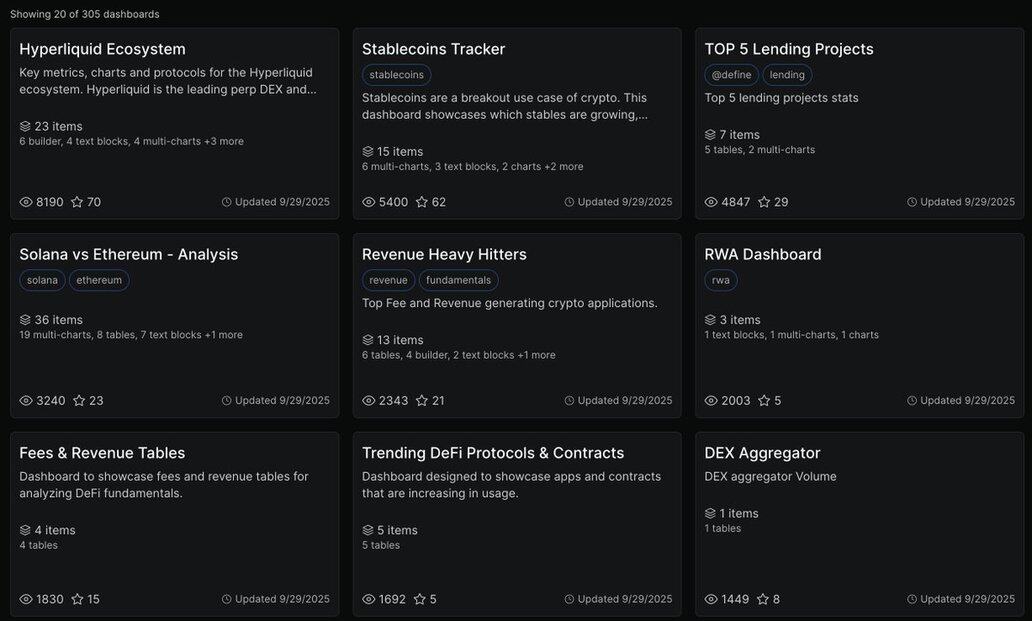1032x621 pixels.
Task: Select the @define tag
Action: pos(730,75)
